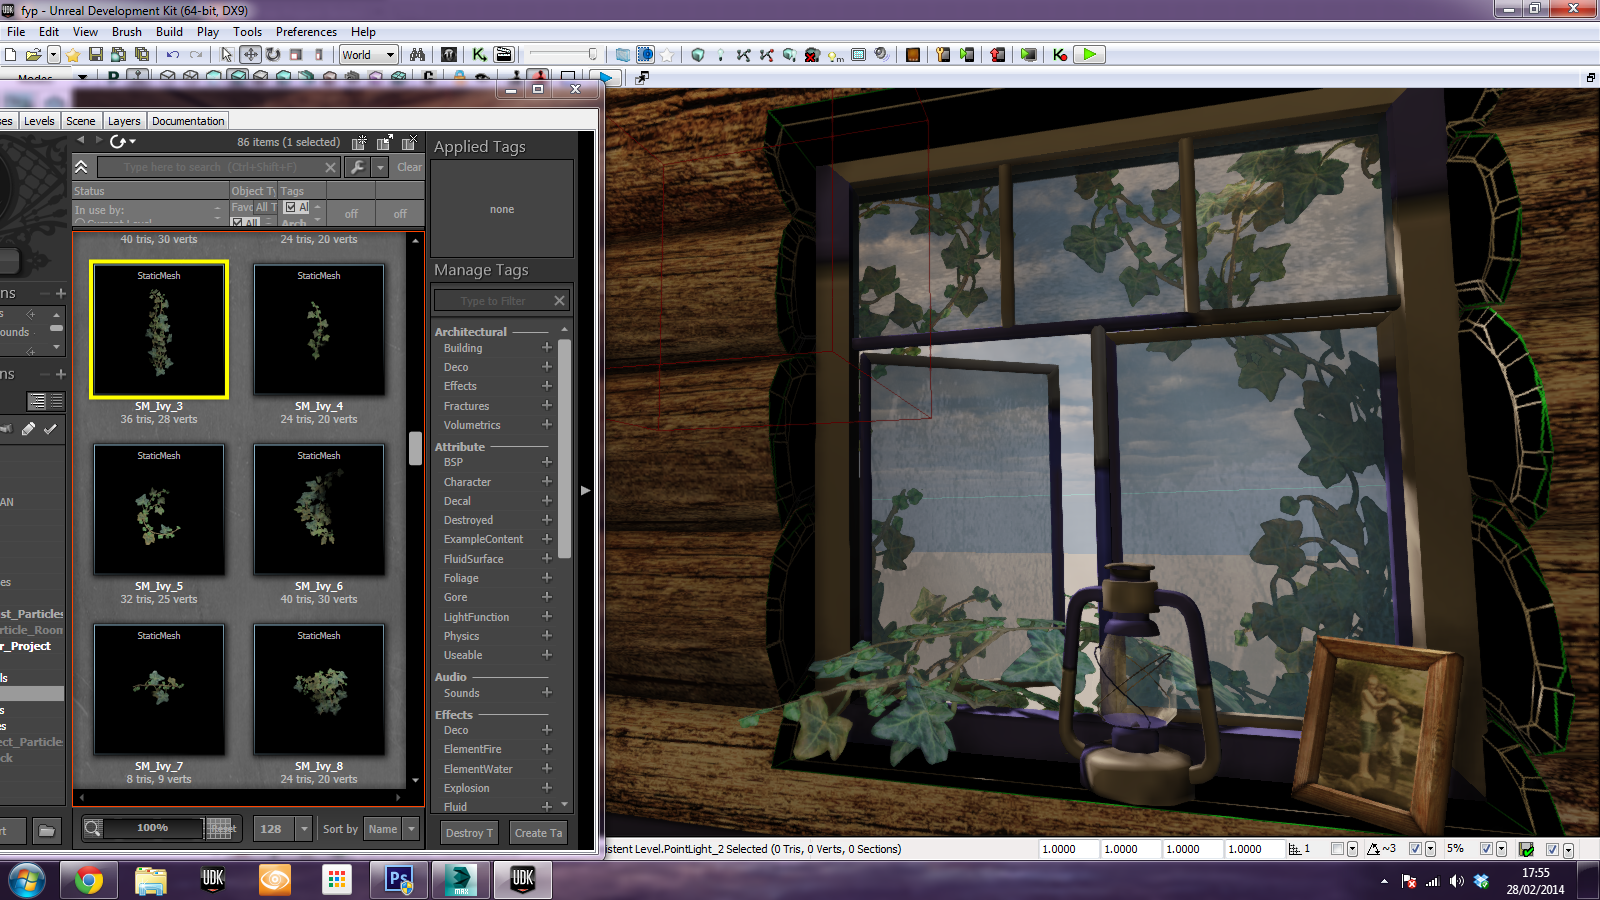1600x900 pixels.
Task: Open the Preferences menu
Action: 307,32
